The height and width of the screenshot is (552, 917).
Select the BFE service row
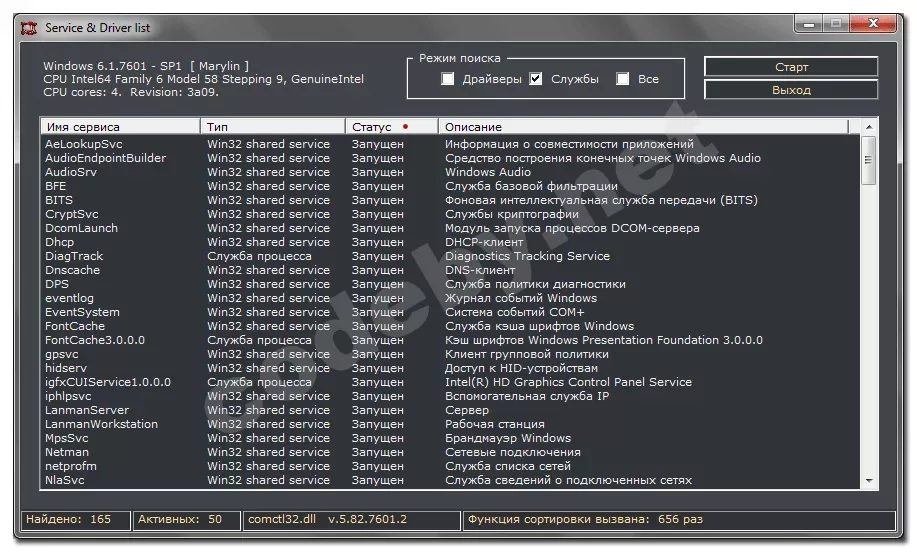click(450, 186)
